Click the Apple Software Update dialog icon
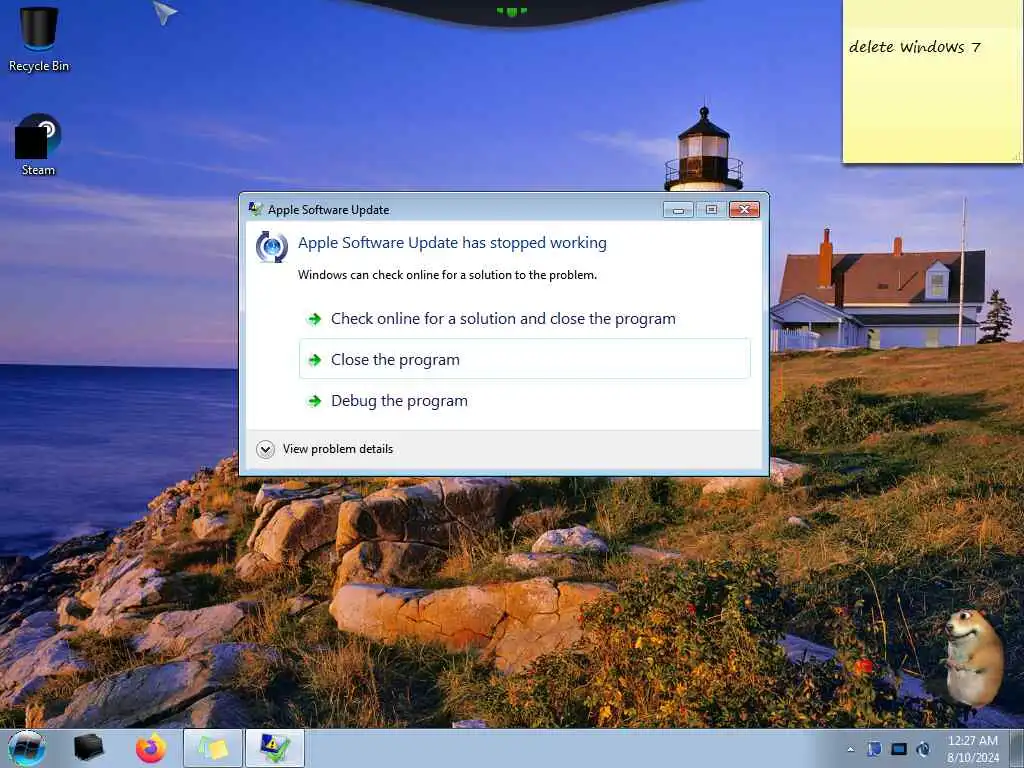This screenshot has height=768, width=1024. (x=272, y=247)
